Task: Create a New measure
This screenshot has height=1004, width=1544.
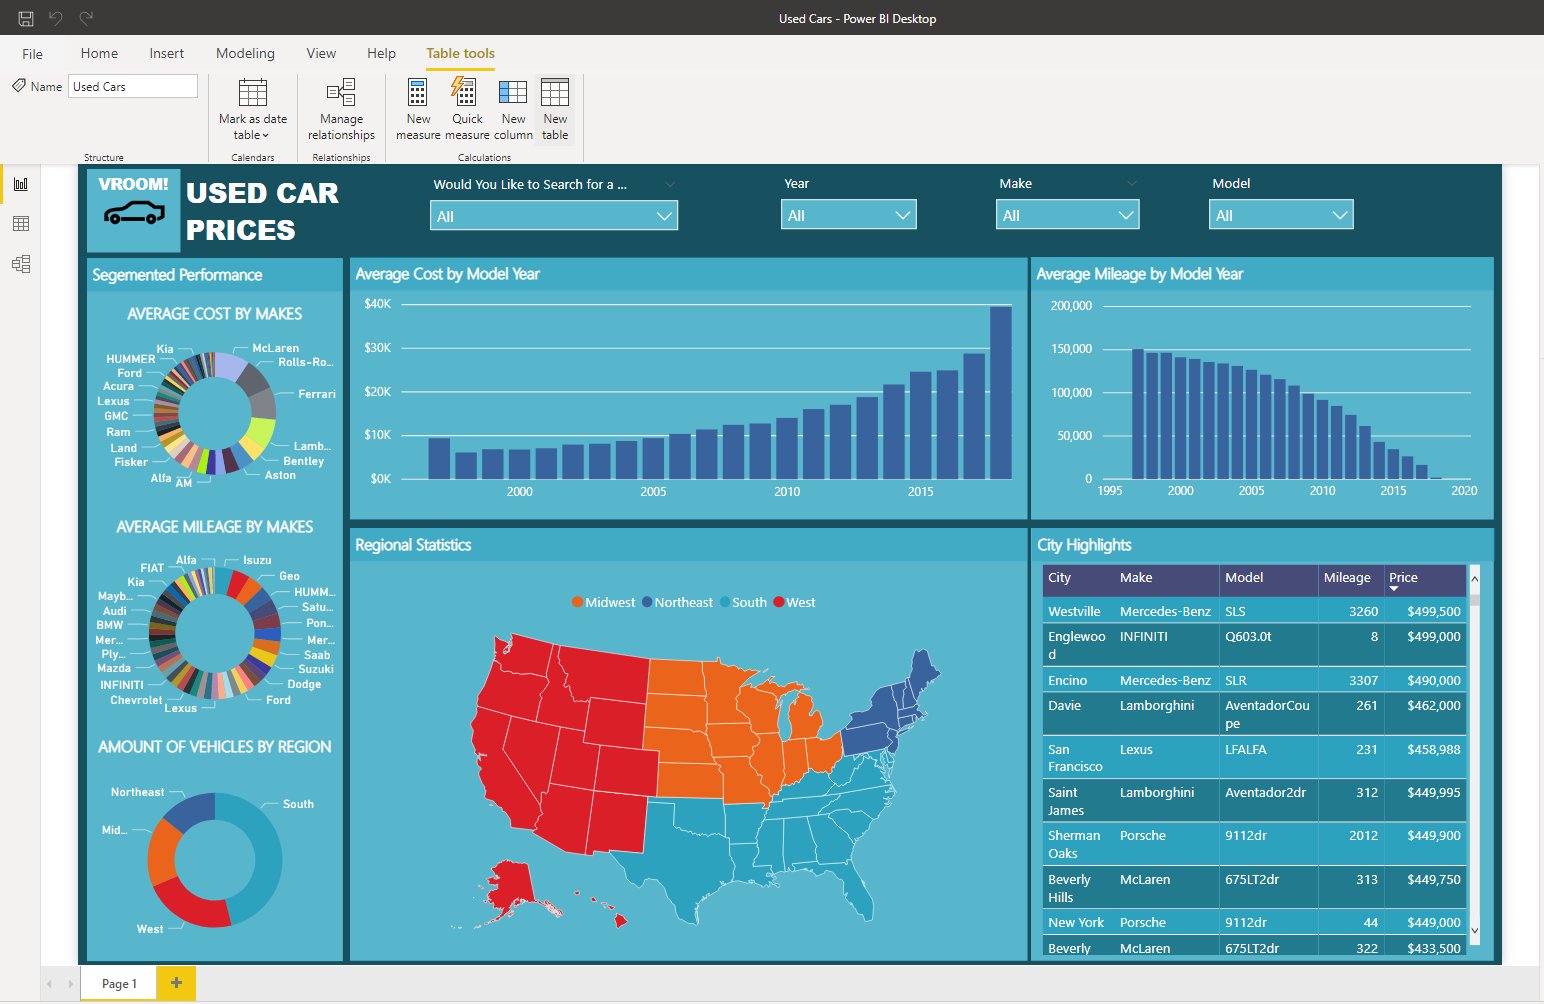Action: click(x=418, y=110)
